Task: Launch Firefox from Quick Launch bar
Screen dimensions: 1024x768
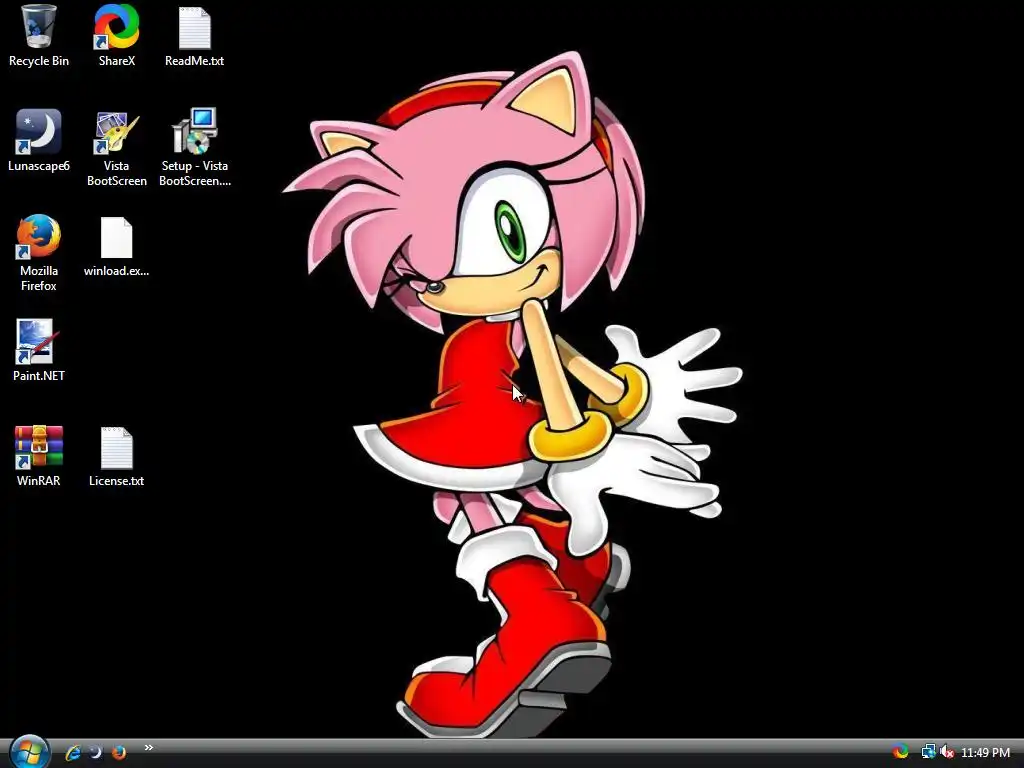Action: point(118,752)
